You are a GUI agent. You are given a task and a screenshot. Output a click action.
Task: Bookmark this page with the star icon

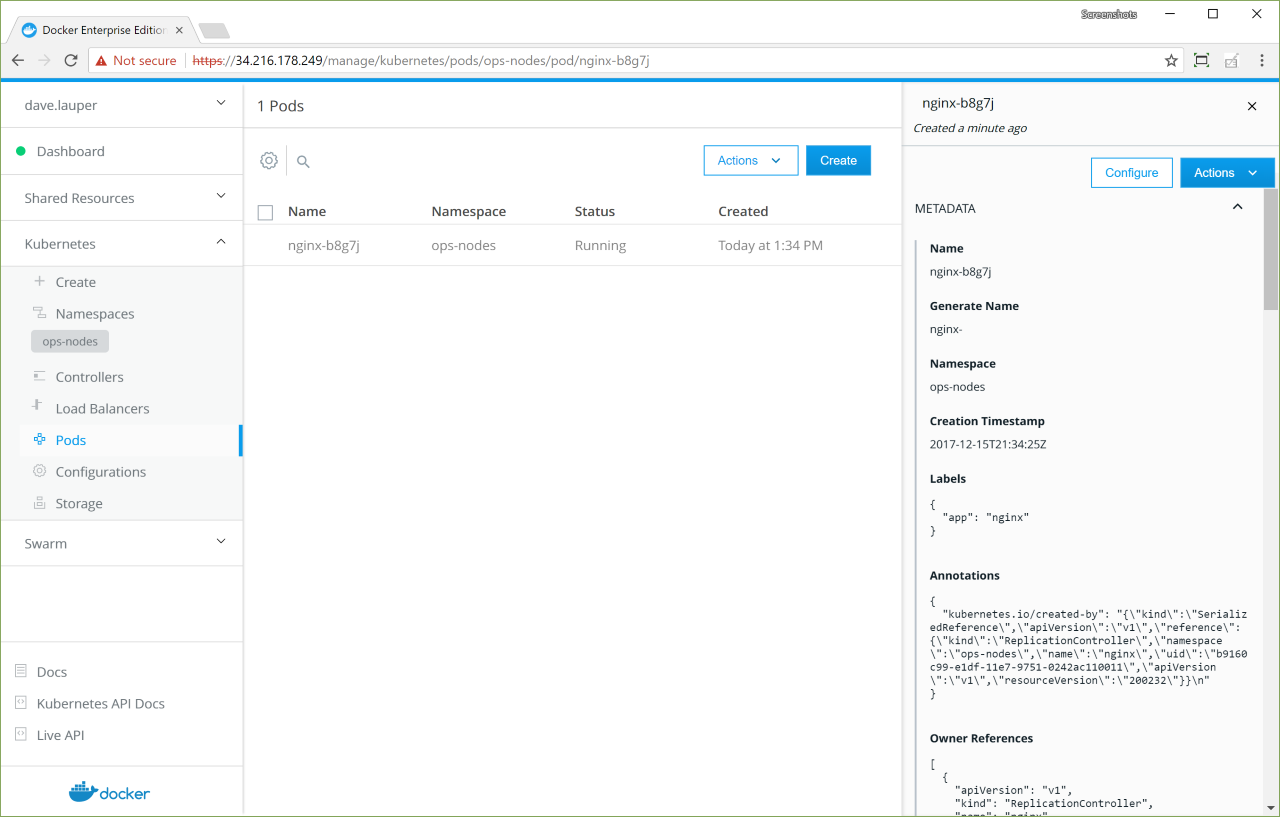[x=1171, y=61]
